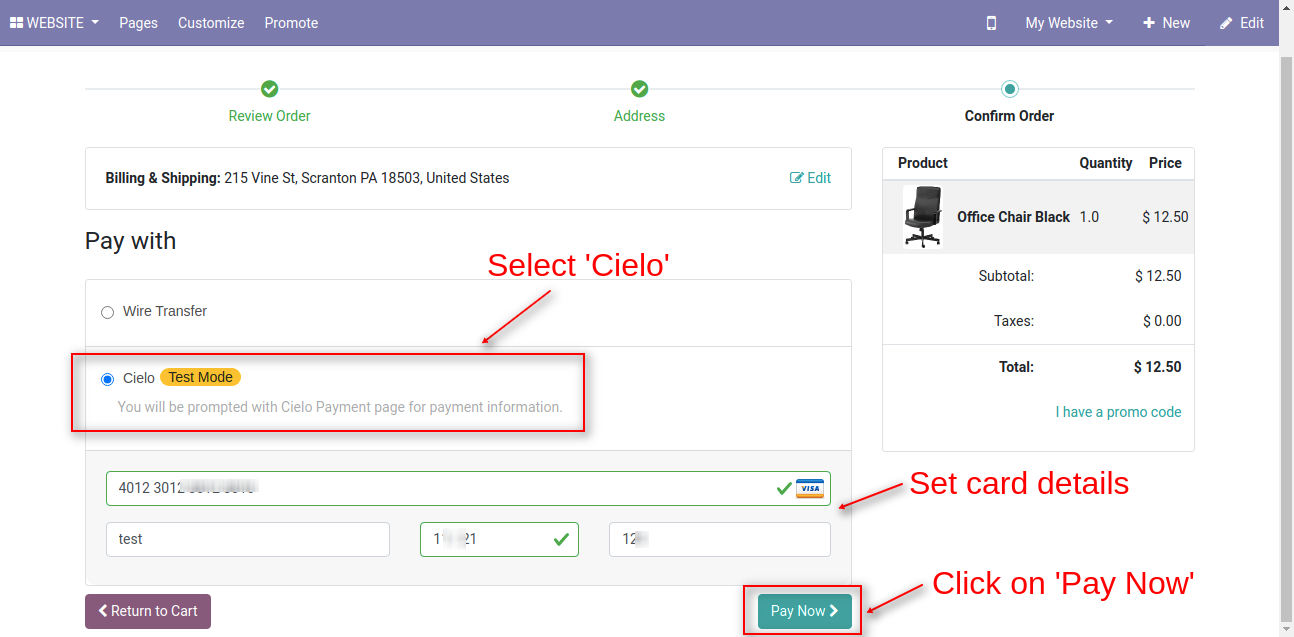Click the Confirm Order step circle
1294x637 pixels.
(x=1010, y=89)
